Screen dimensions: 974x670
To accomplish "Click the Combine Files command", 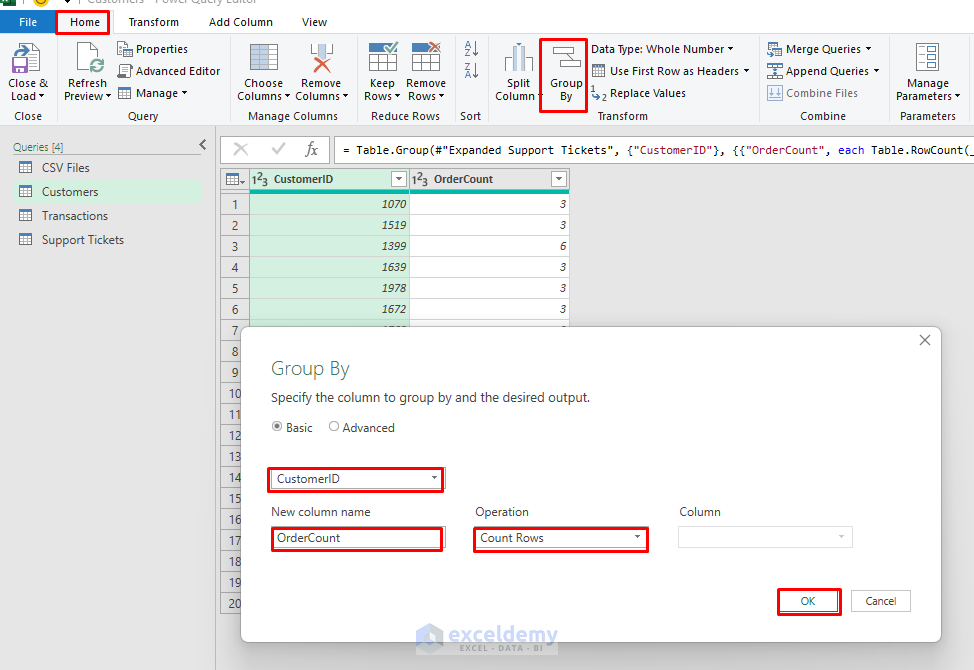I will click(x=812, y=93).
